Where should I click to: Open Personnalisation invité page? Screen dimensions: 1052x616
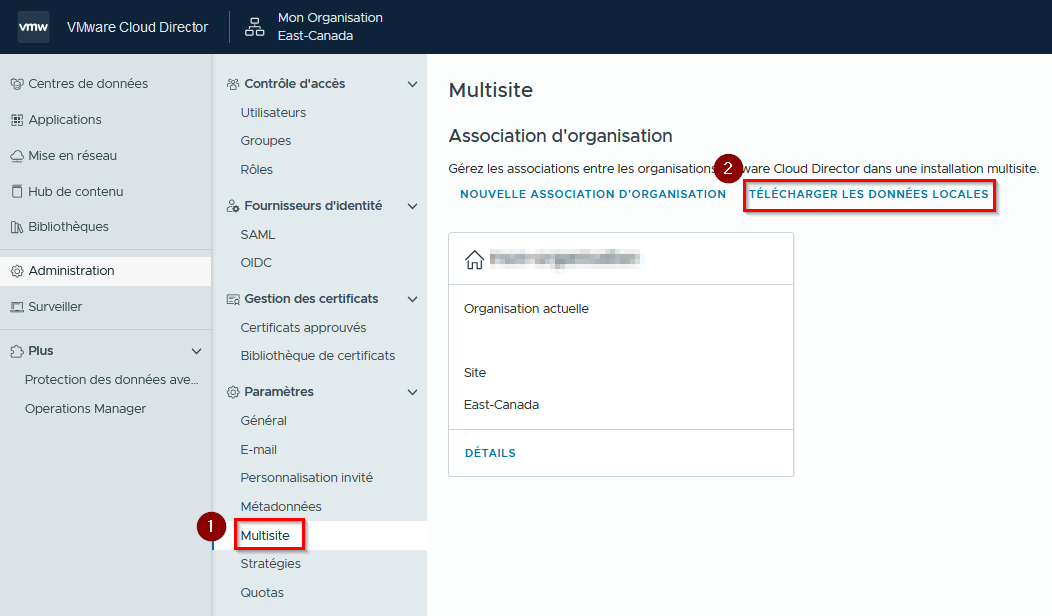[307, 478]
